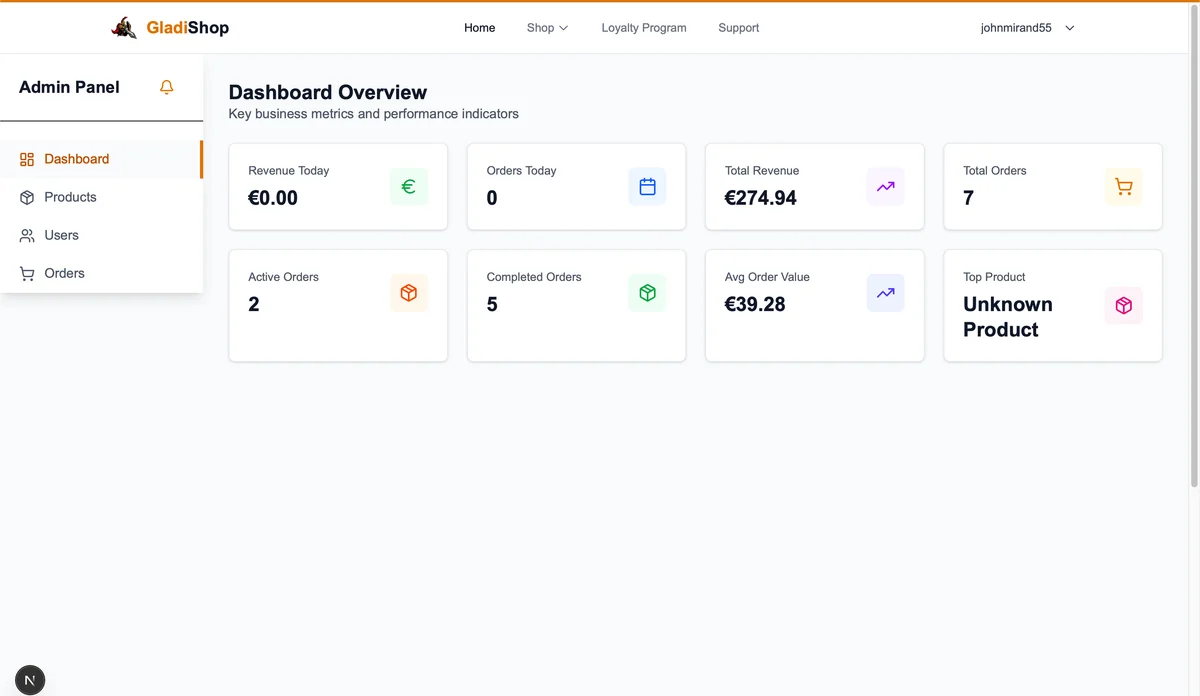The height and width of the screenshot is (696, 1200).
Task: Click the notification bell icon
Action: (167, 87)
